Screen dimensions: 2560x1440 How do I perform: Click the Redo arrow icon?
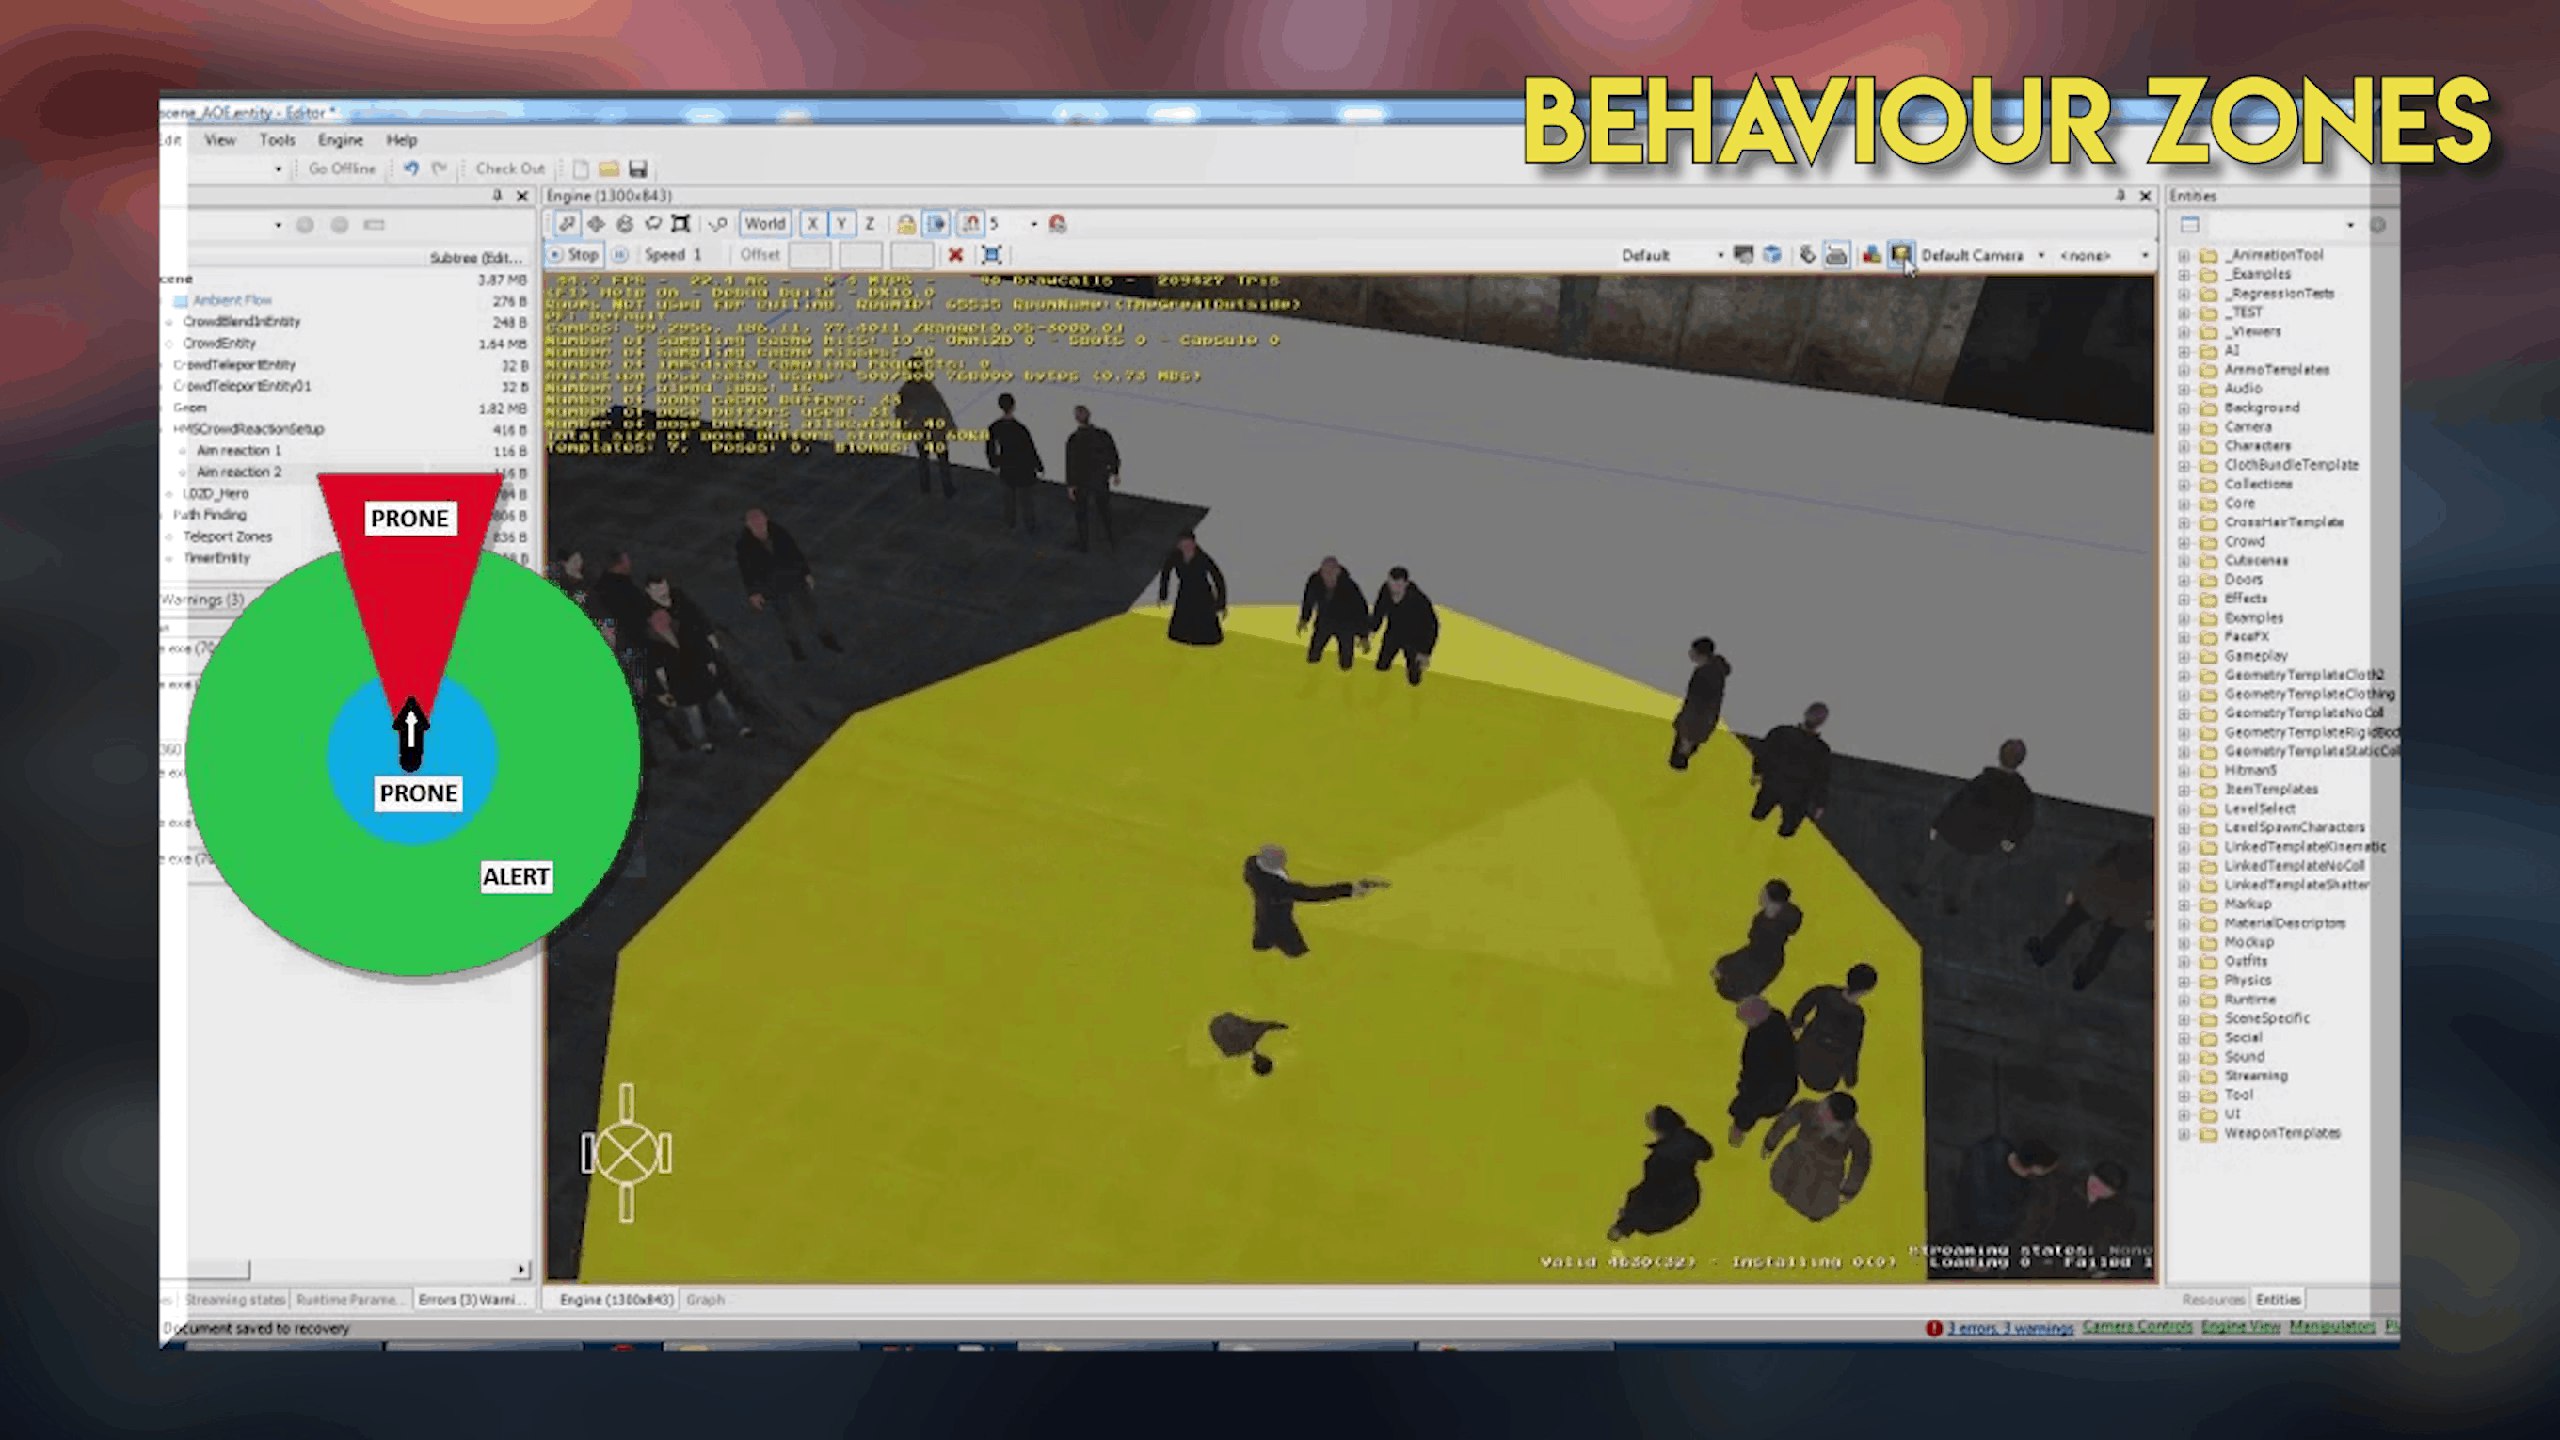(x=438, y=169)
